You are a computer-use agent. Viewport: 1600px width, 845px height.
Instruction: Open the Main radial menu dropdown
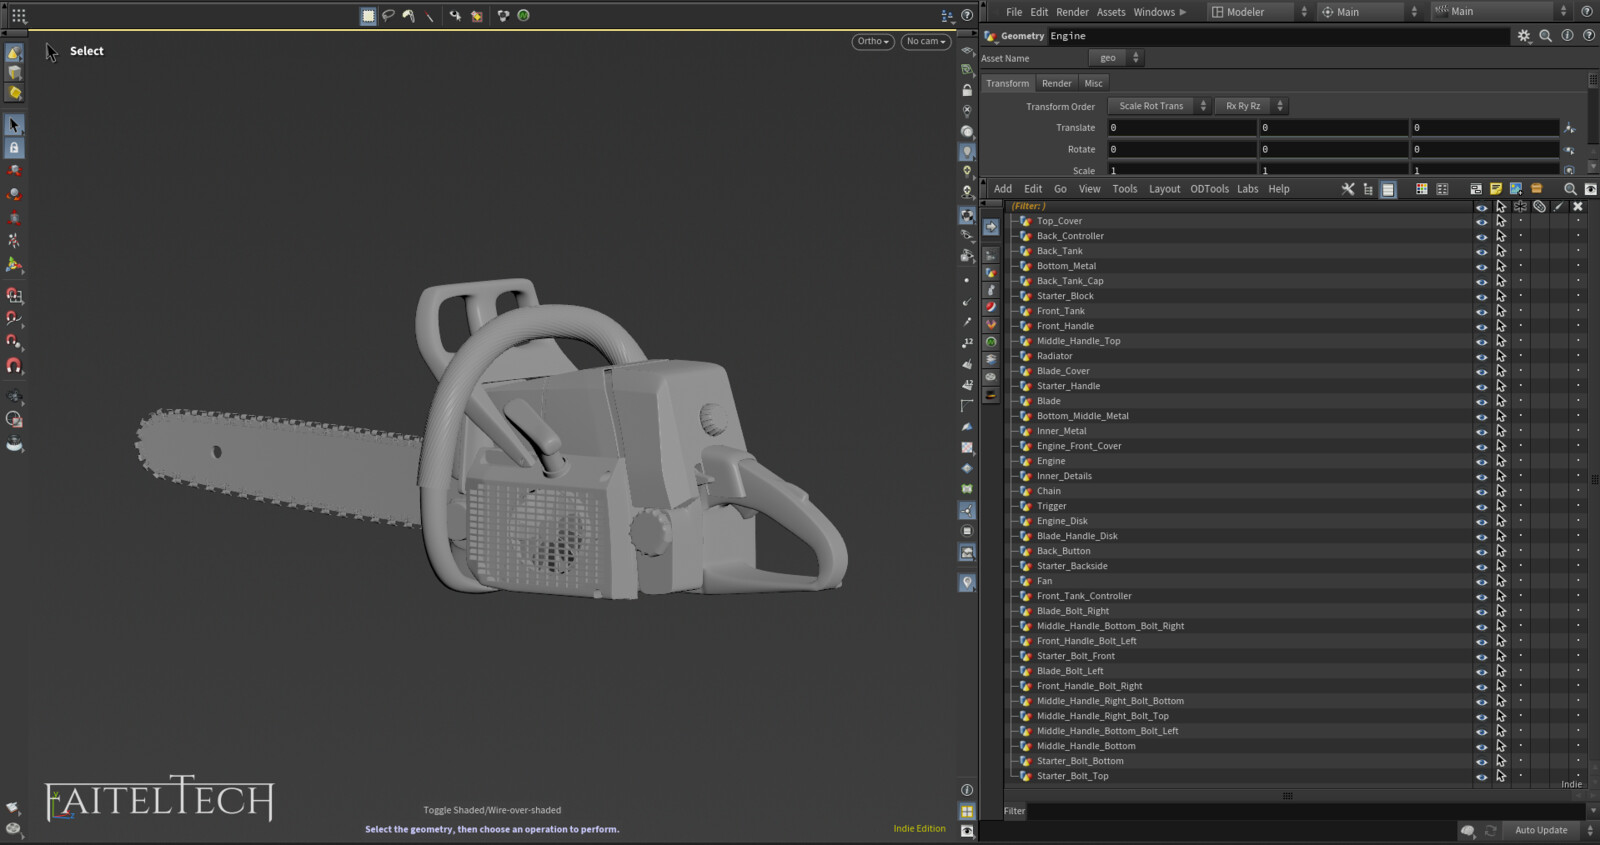(1369, 11)
